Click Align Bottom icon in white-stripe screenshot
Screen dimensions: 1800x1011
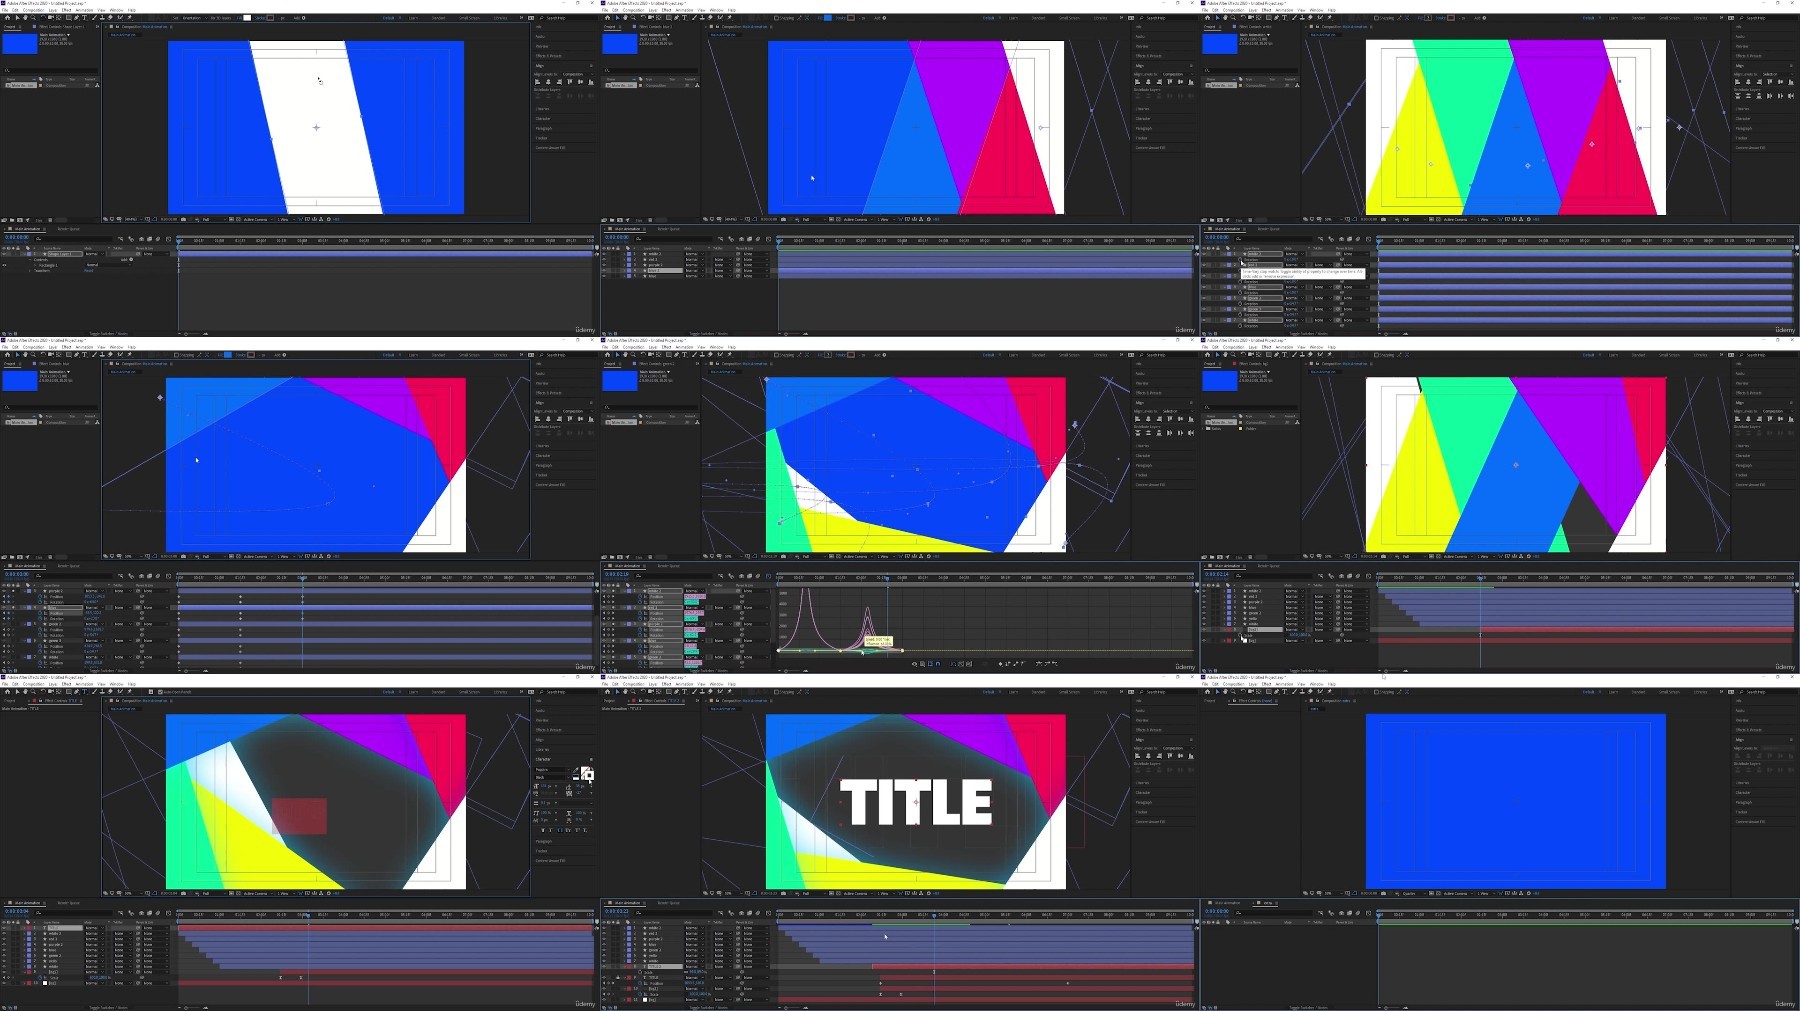pyautogui.click(x=591, y=82)
